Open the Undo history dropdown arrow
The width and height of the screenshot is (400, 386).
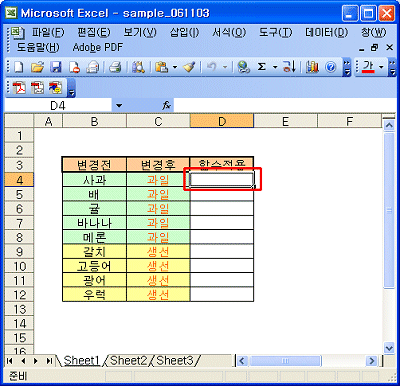tap(225, 67)
